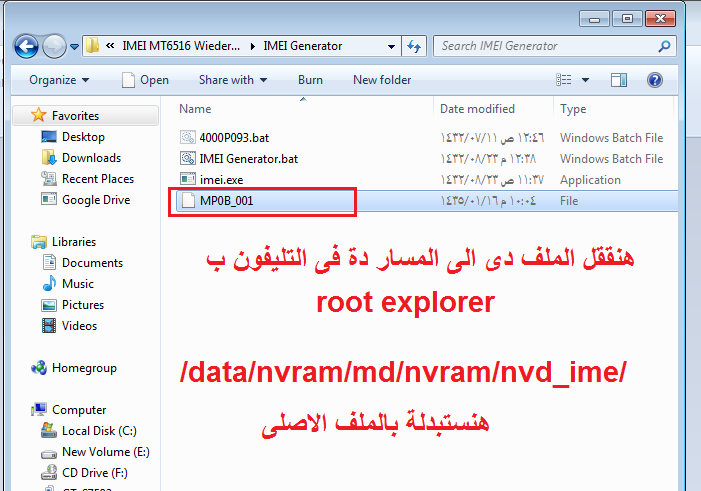Open Homegroup in navigation pane

tap(84, 368)
